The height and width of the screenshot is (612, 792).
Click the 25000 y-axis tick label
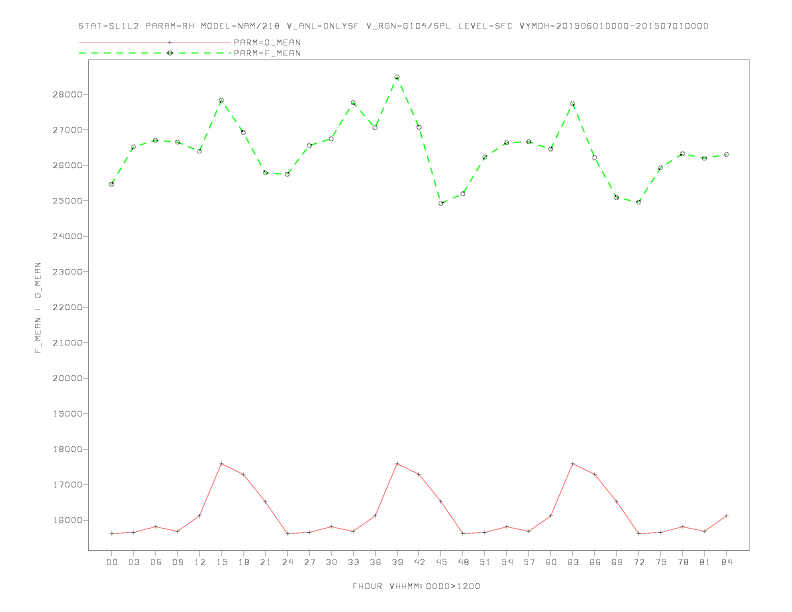[68, 201]
